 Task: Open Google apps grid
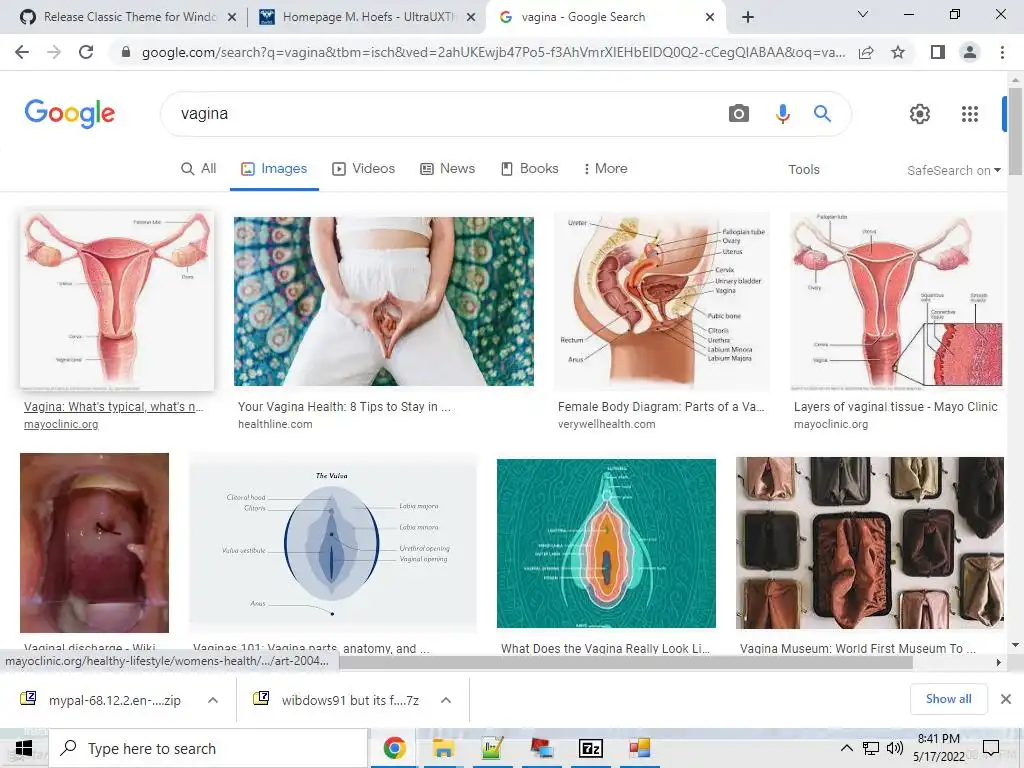tap(970, 114)
